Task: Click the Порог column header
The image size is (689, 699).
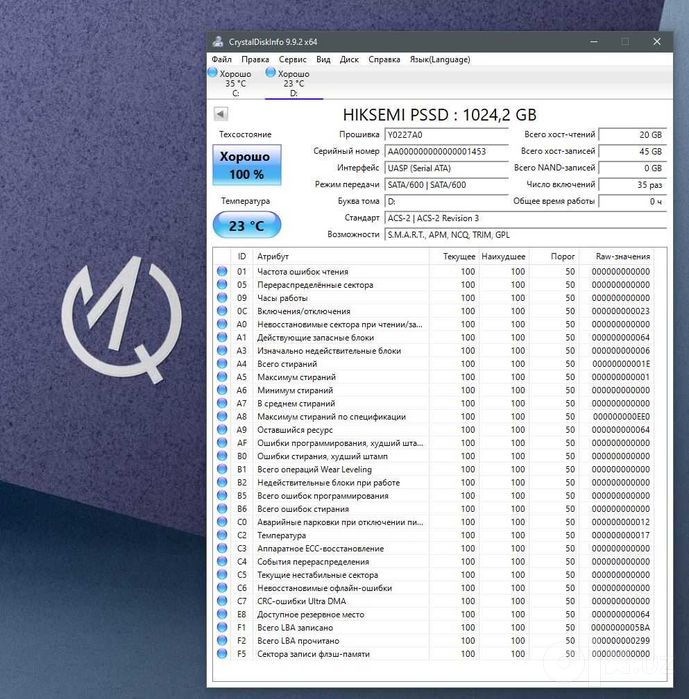Action: (x=554, y=256)
